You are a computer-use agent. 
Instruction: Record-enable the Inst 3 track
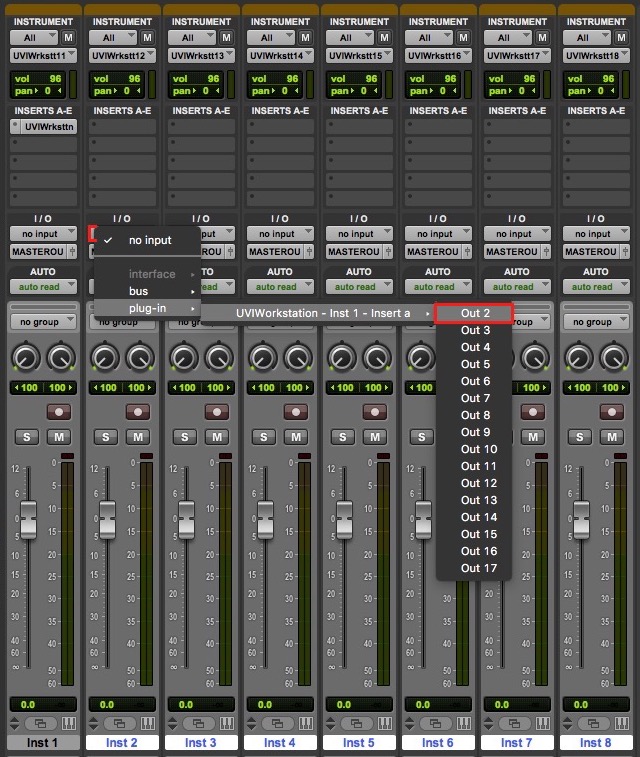click(217, 412)
